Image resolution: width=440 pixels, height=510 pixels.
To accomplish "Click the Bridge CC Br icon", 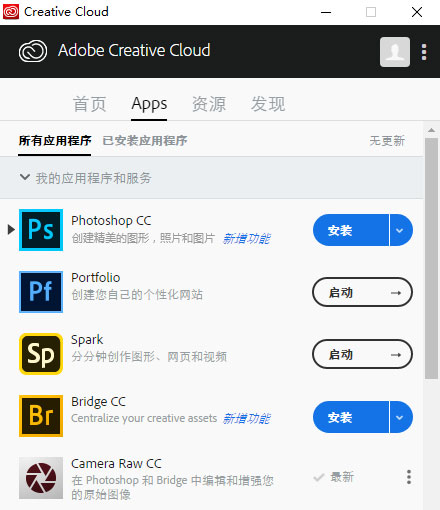I will coord(41,416).
